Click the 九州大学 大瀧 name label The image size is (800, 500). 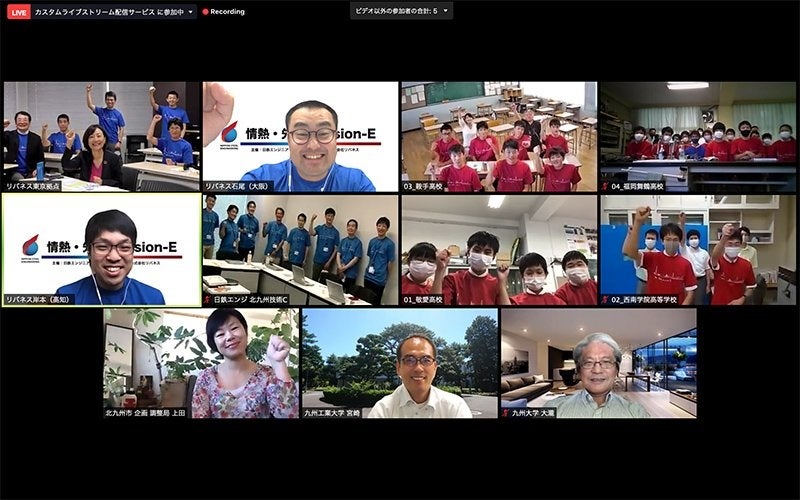point(533,413)
